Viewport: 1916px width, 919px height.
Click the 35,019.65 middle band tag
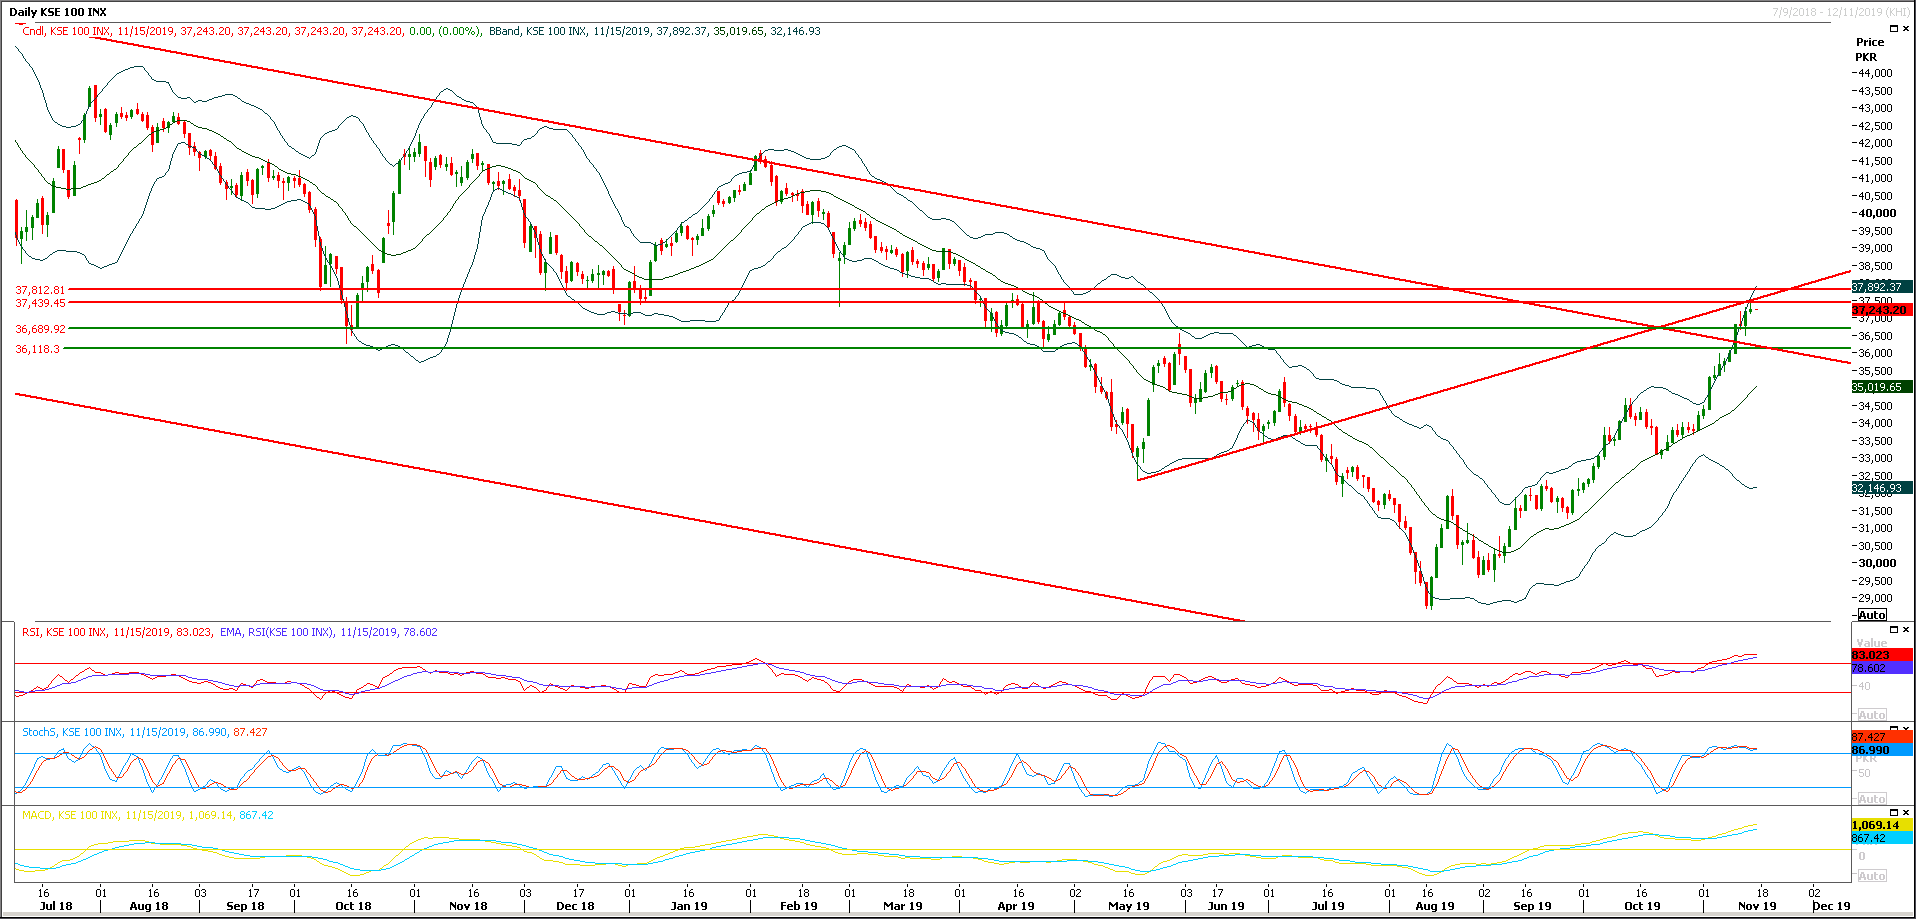pos(1881,387)
